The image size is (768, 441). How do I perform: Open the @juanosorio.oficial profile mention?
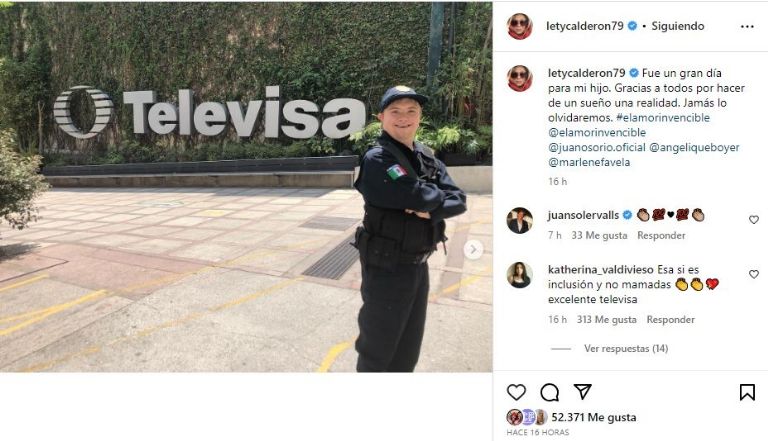coord(596,147)
